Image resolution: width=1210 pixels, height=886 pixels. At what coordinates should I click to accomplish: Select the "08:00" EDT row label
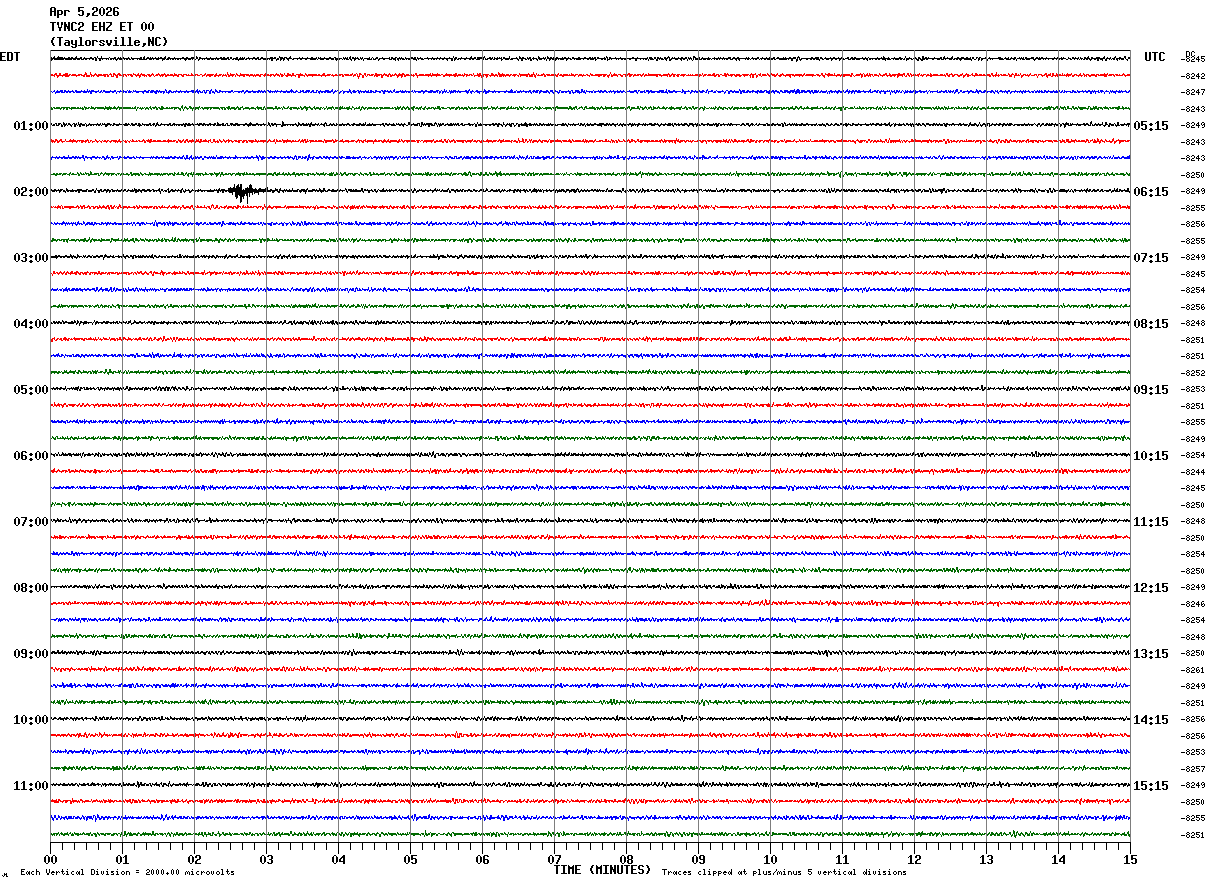pyautogui.click(x=30, y=588)
